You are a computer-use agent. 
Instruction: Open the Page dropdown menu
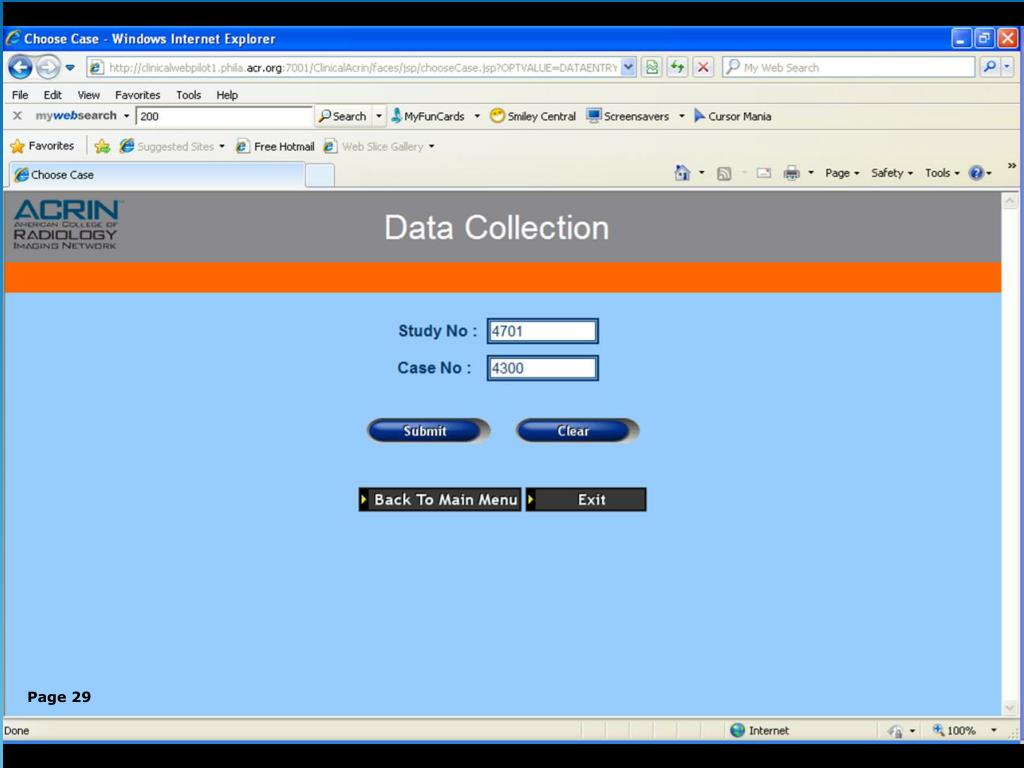(842, 173)
